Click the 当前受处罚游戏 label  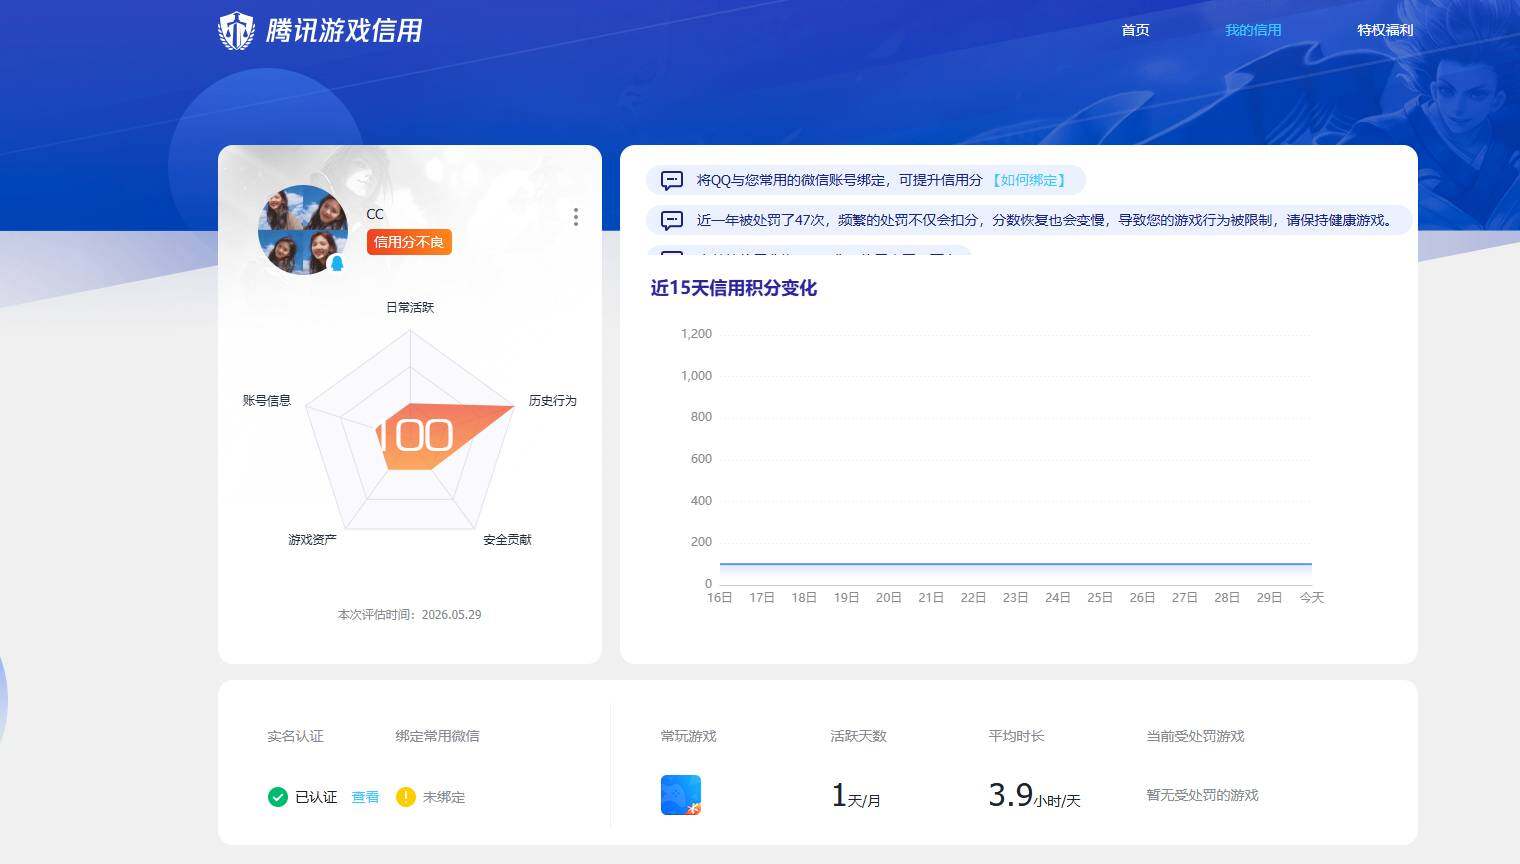pyautogui.click(x=1195, y=736)
